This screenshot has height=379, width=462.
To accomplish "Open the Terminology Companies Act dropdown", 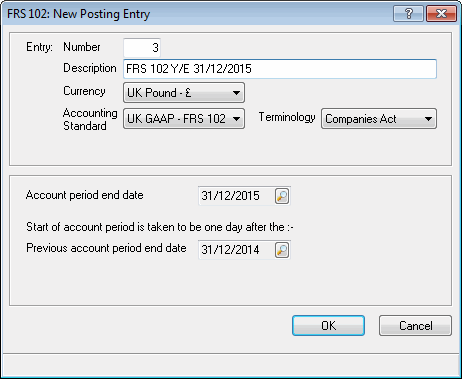I will pyautogui.click(x=379, y=119).
